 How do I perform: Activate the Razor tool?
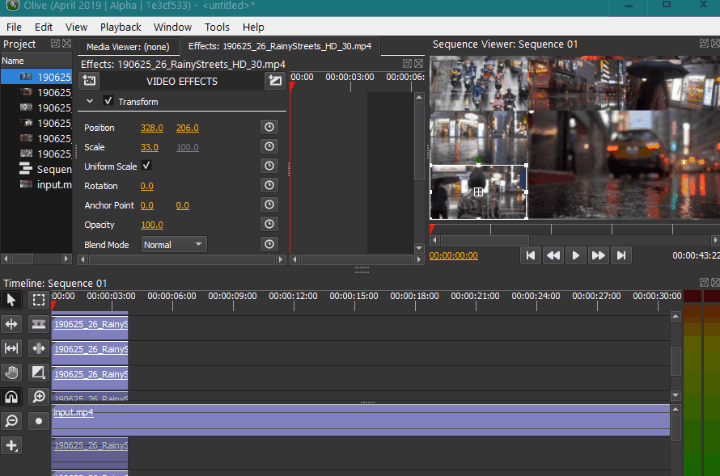click(x=38, y=324)
